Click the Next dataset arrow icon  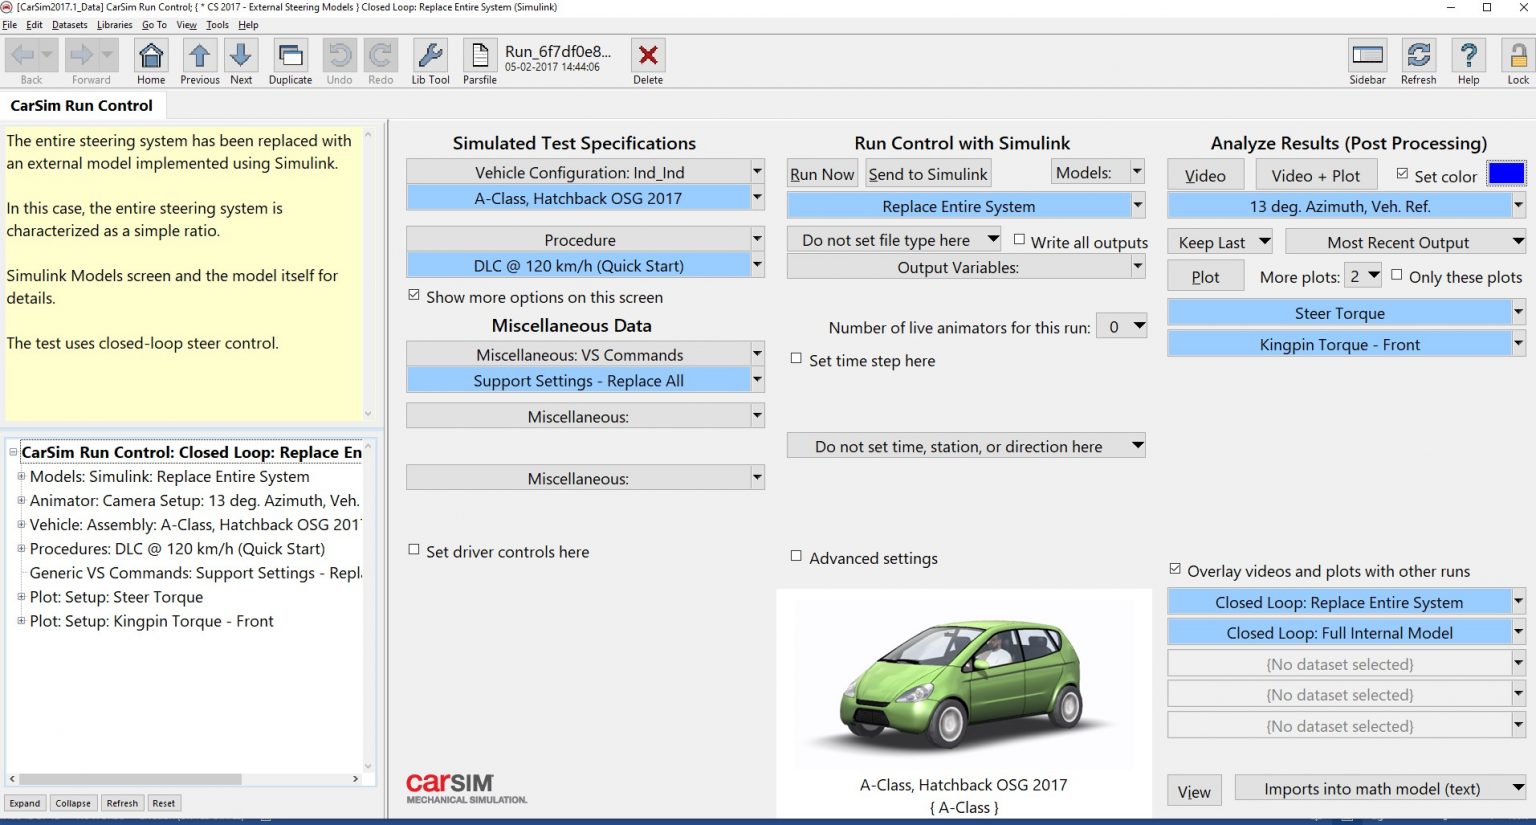[x=241, y=57]
